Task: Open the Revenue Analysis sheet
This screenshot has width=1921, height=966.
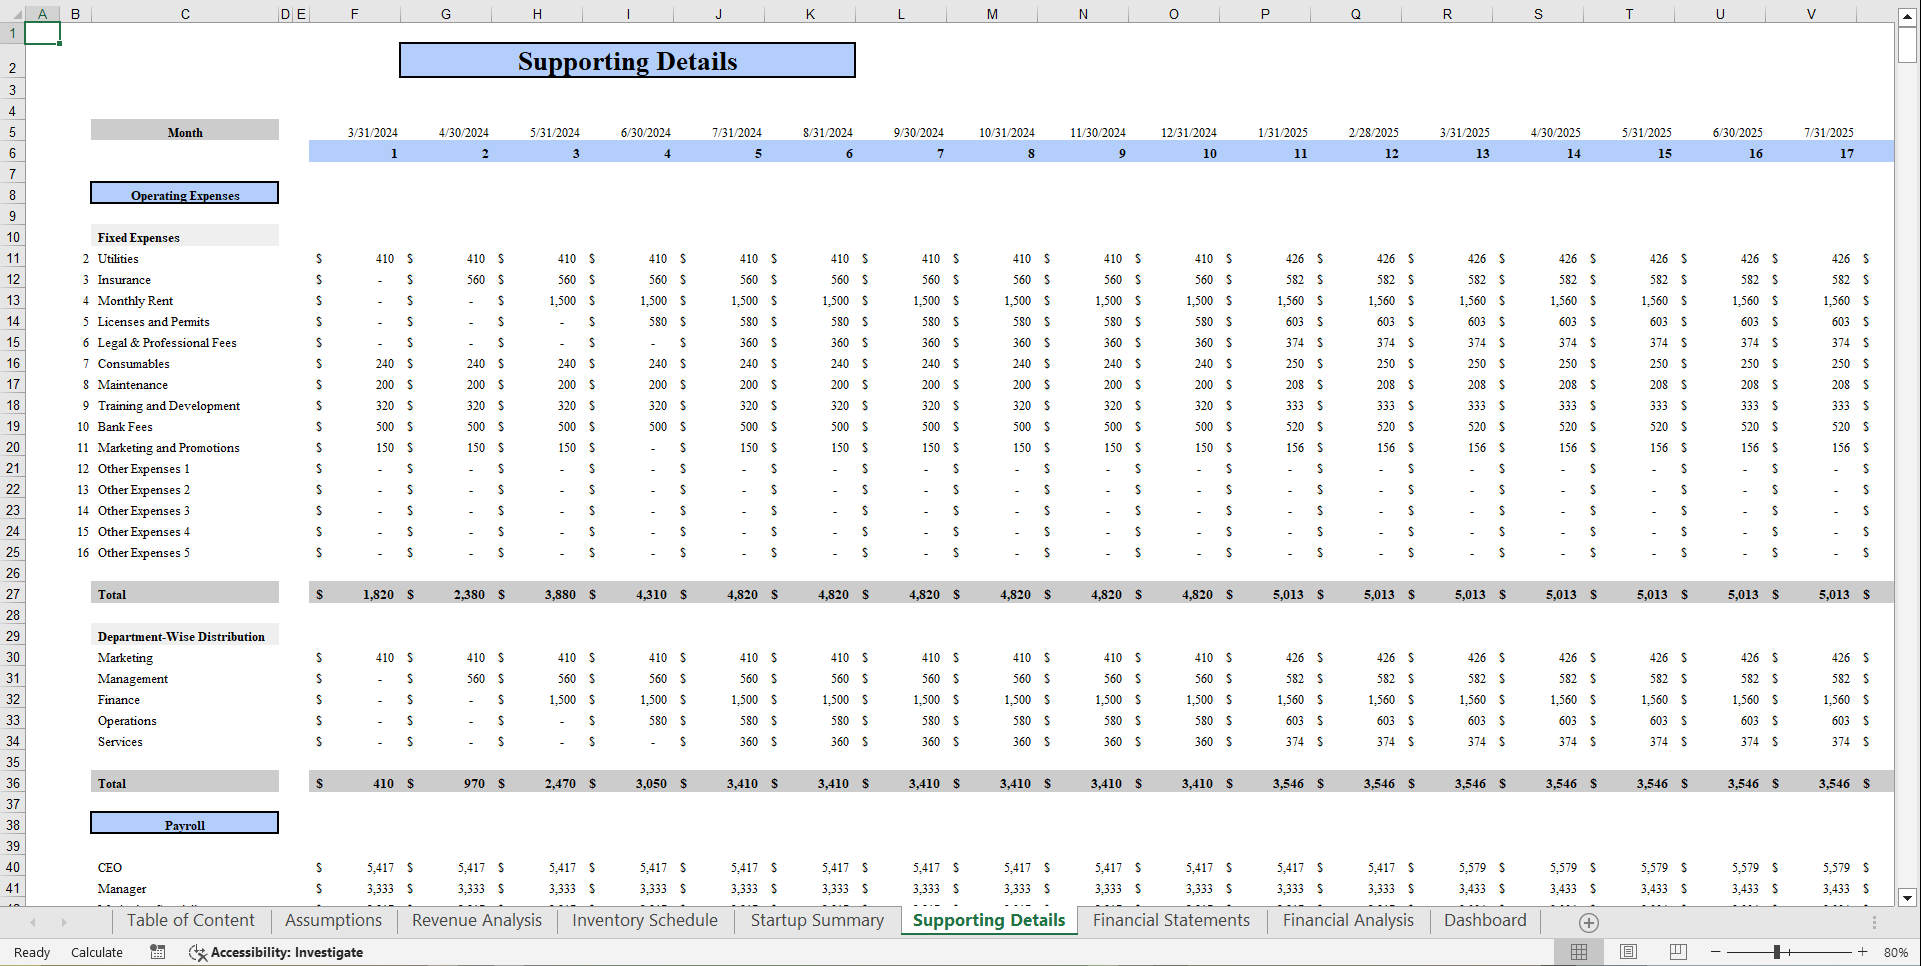Action: [476, 921]
